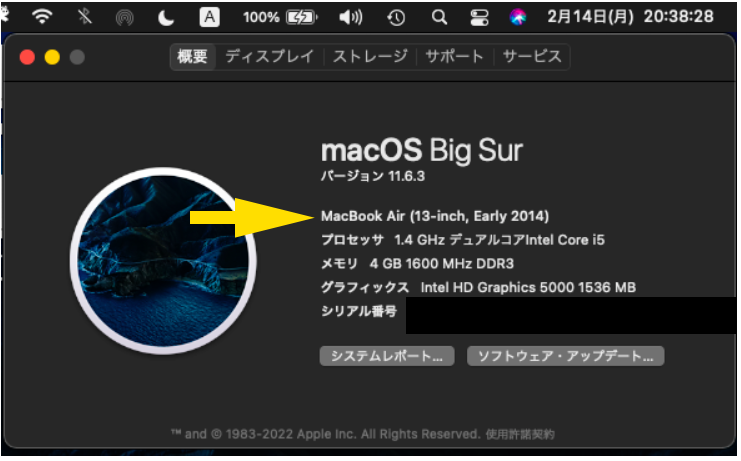This screenshot has height=461, width=741.
Task: Launch Siri from menu bar
Action: 518,18
